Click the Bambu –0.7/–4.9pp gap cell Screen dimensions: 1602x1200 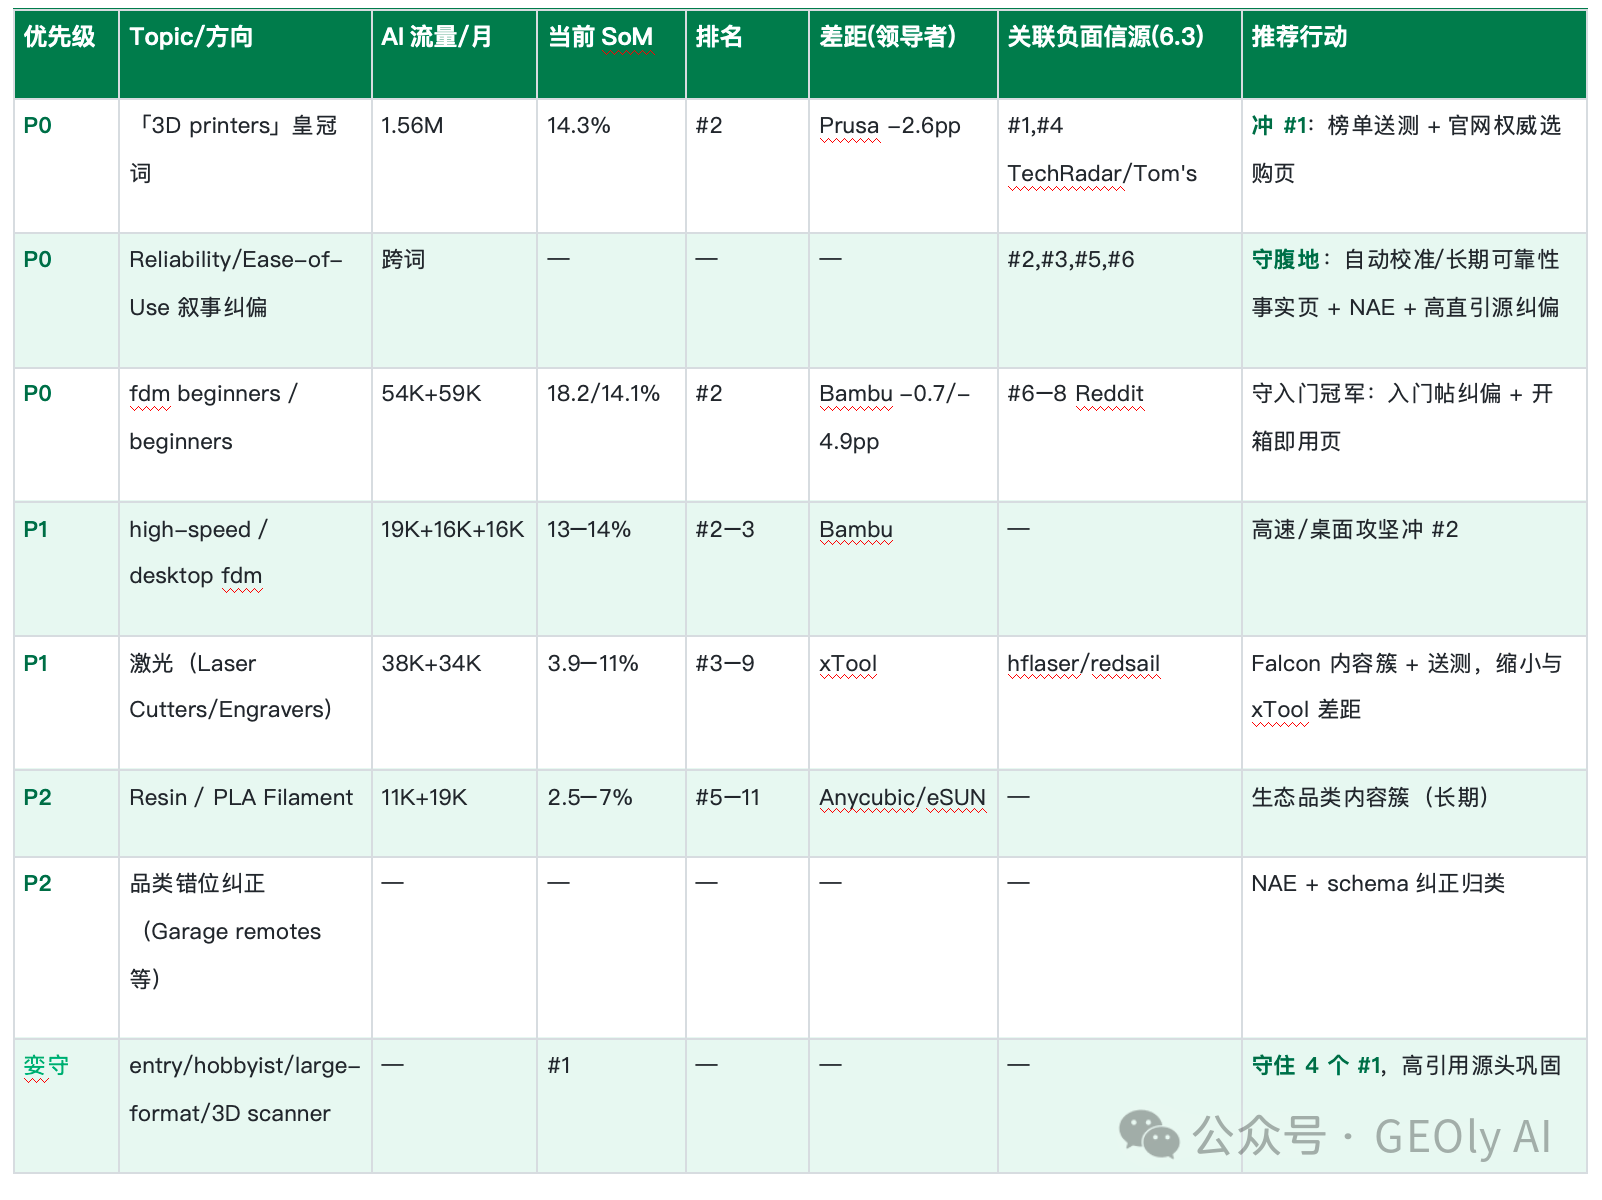903,434
